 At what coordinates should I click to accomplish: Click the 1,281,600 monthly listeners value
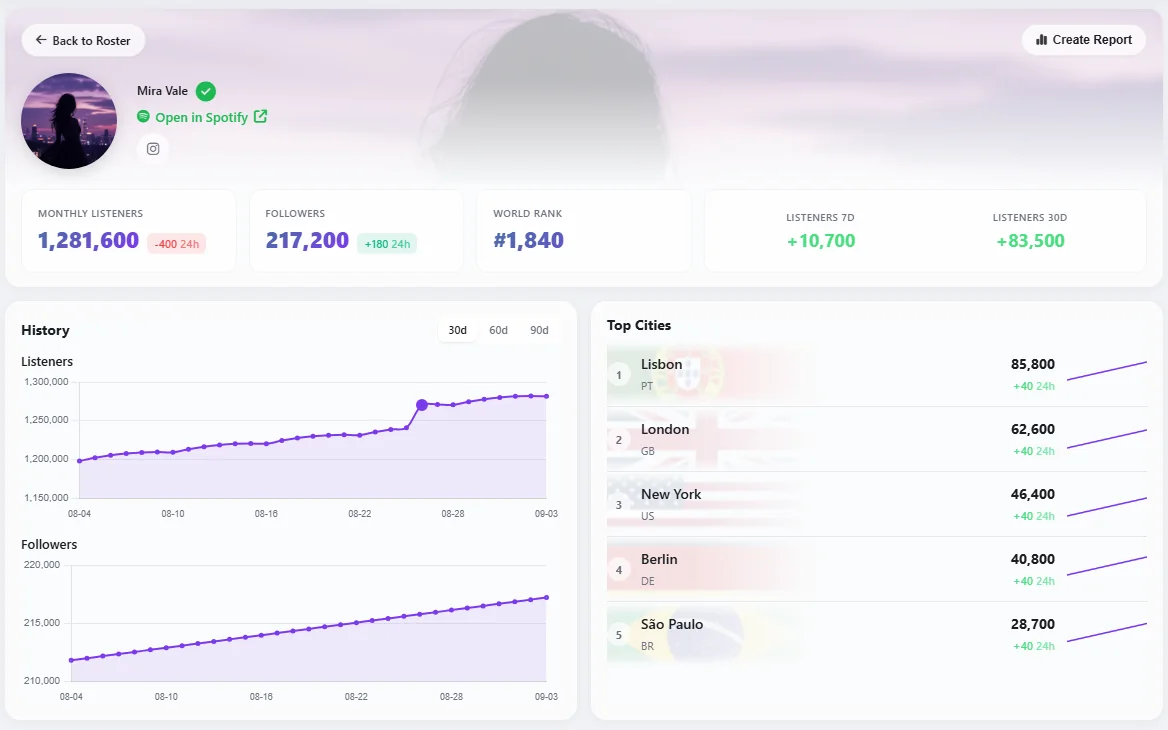88,240
